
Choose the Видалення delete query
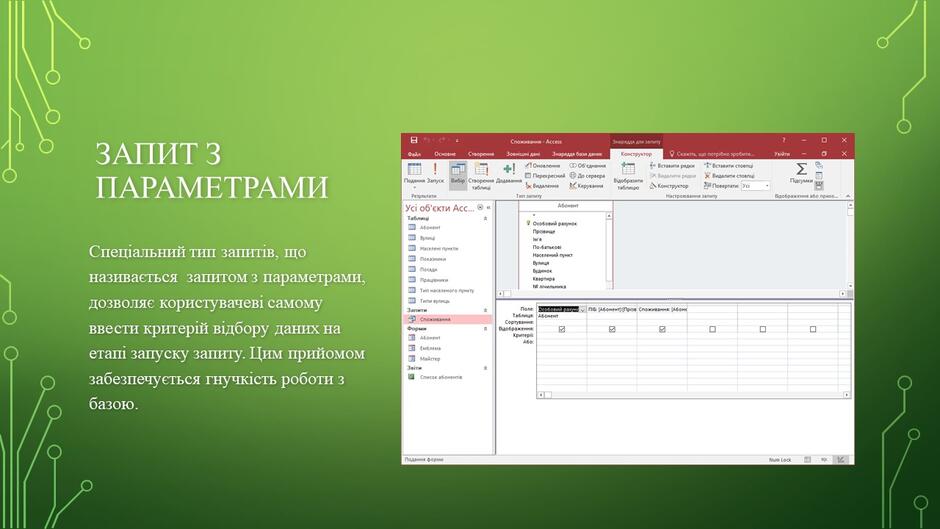(543, 186)
